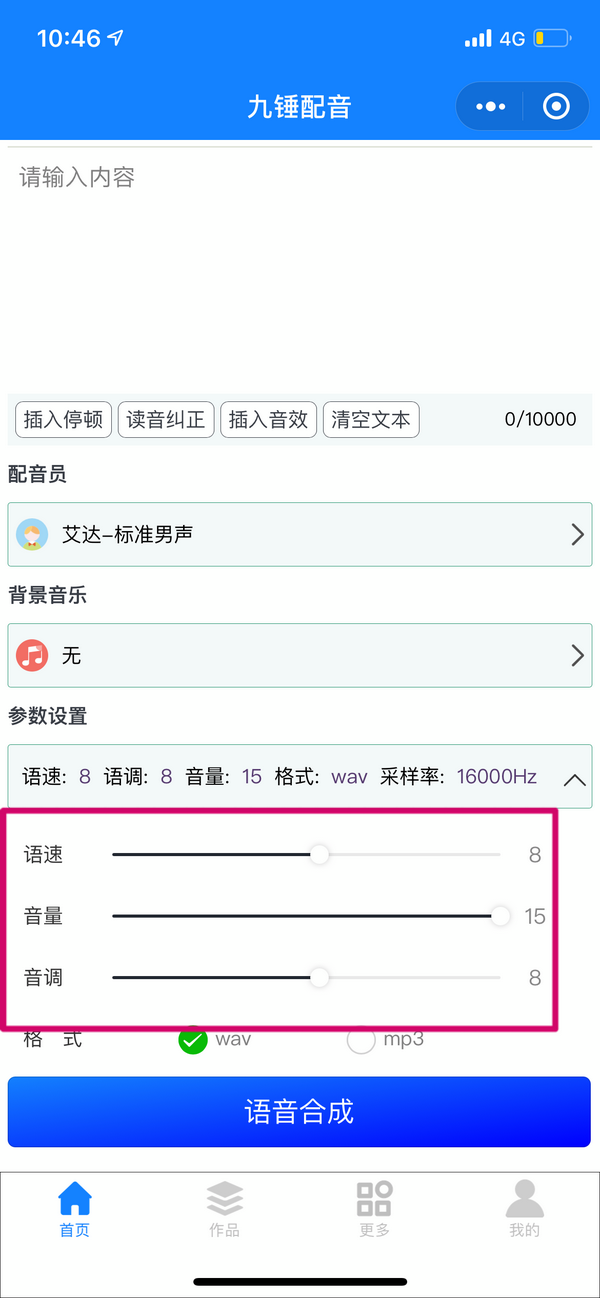Expand the 艾达-标准男声 voice selector arrow
This screenshot has width=600, height=1298.
point(577,535)
